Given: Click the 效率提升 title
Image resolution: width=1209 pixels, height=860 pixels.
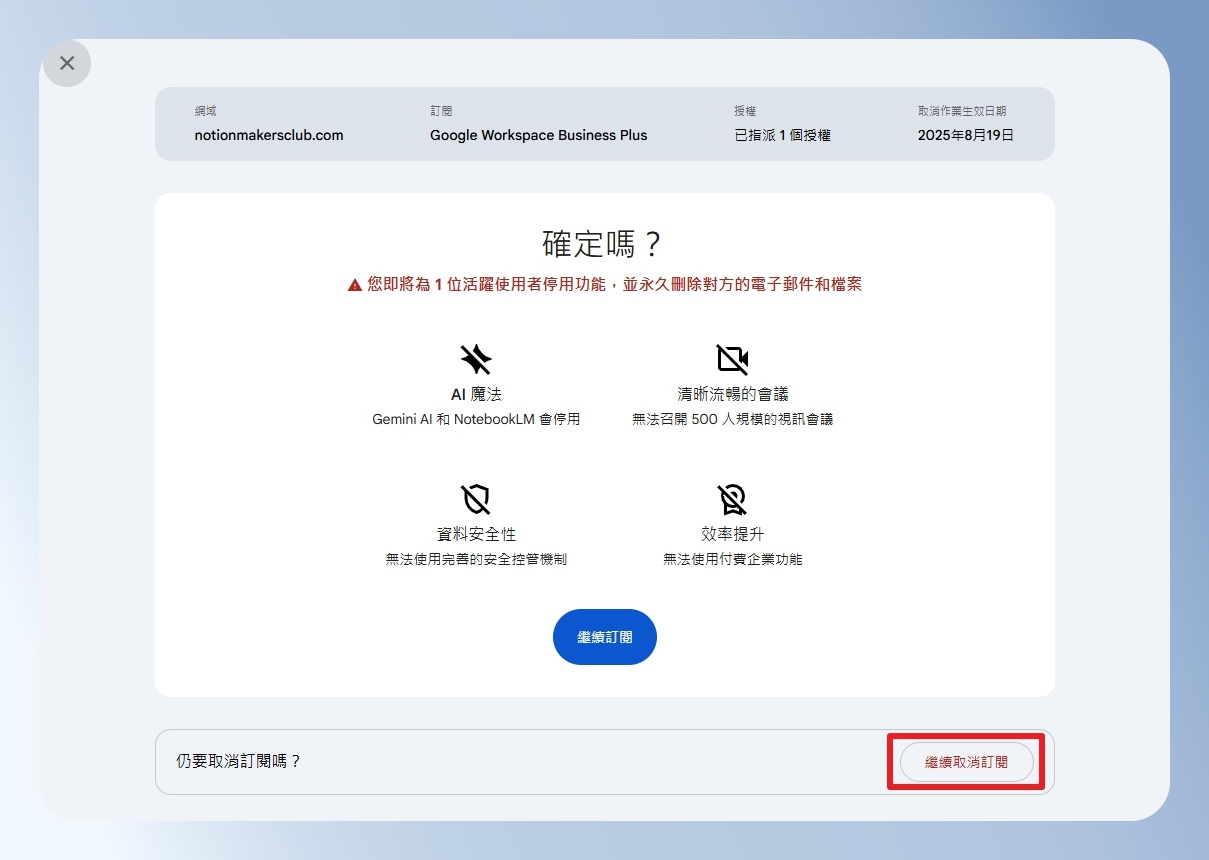Looking at the screenshot, I should click(732, 534).
